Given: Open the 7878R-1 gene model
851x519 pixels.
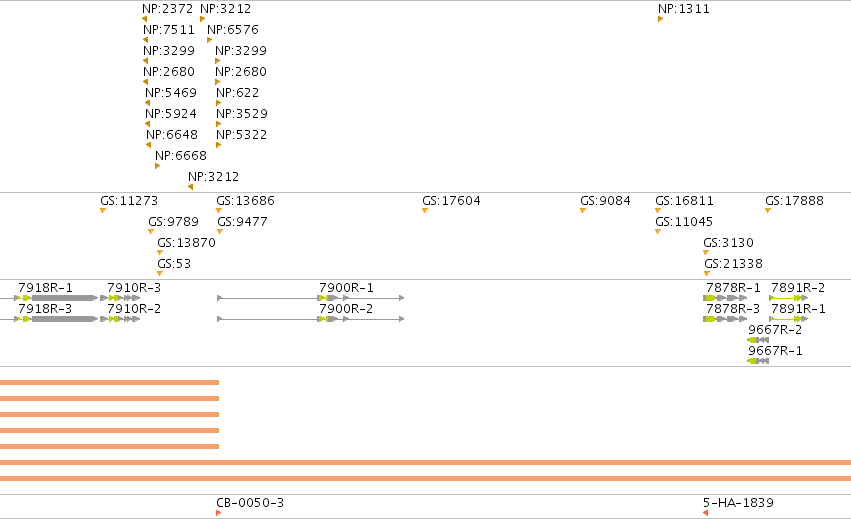Looking at the screenshot, I should 725,298.
